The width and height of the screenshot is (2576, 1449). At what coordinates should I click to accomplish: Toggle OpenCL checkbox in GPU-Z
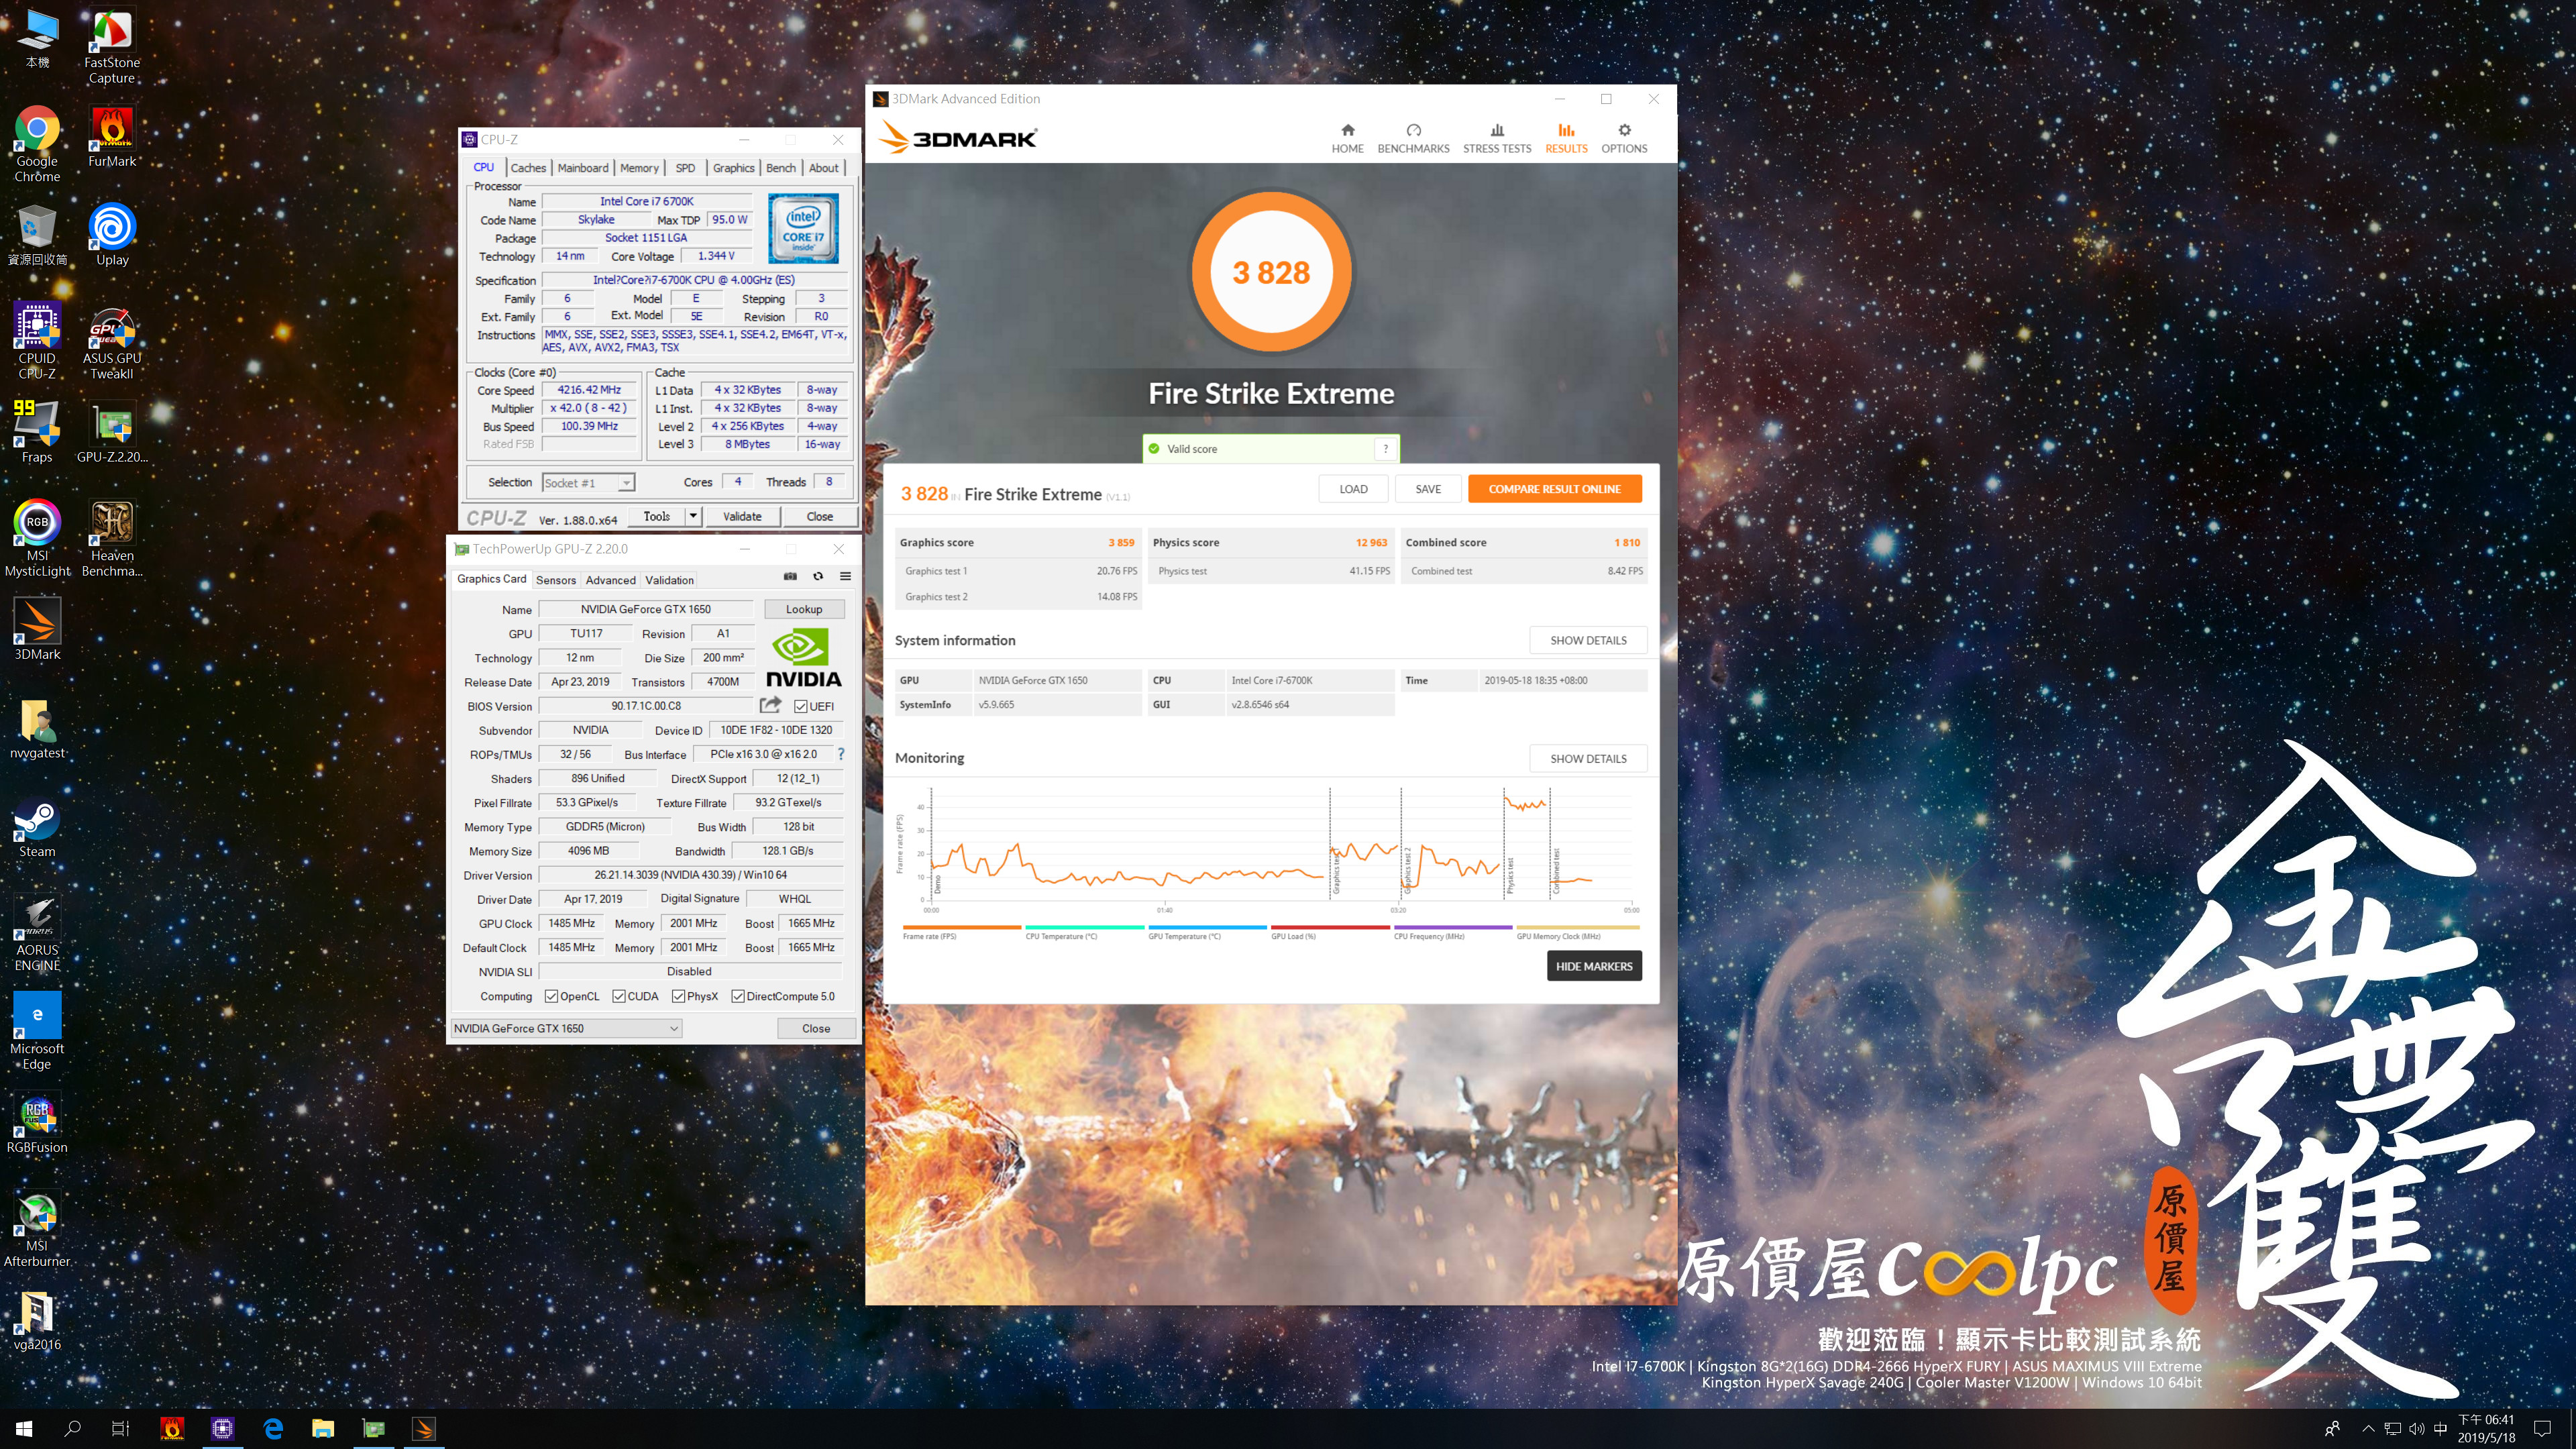click(x=551, y=996)
